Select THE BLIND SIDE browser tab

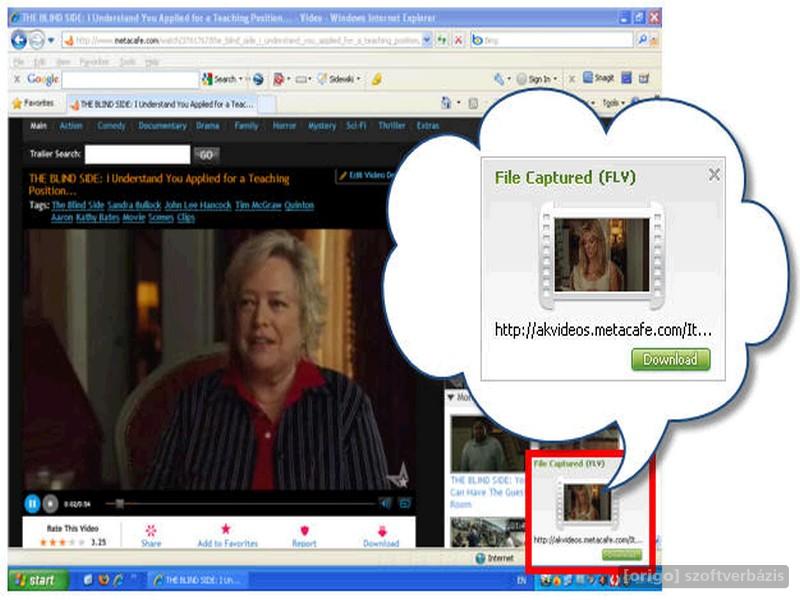[161, 104]
